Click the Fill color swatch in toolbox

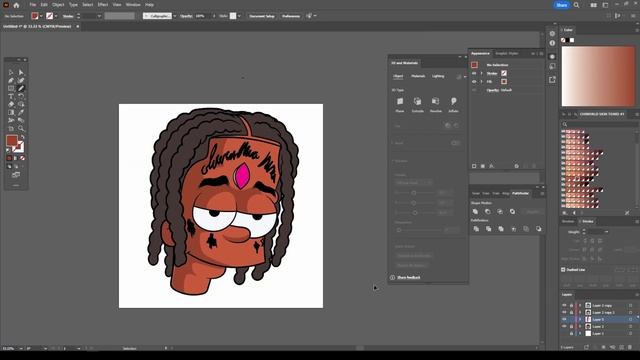(12, 141)
